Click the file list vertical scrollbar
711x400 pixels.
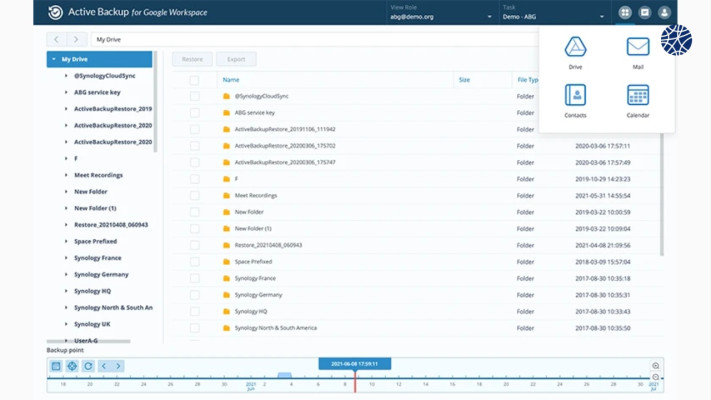pos(662,195)
